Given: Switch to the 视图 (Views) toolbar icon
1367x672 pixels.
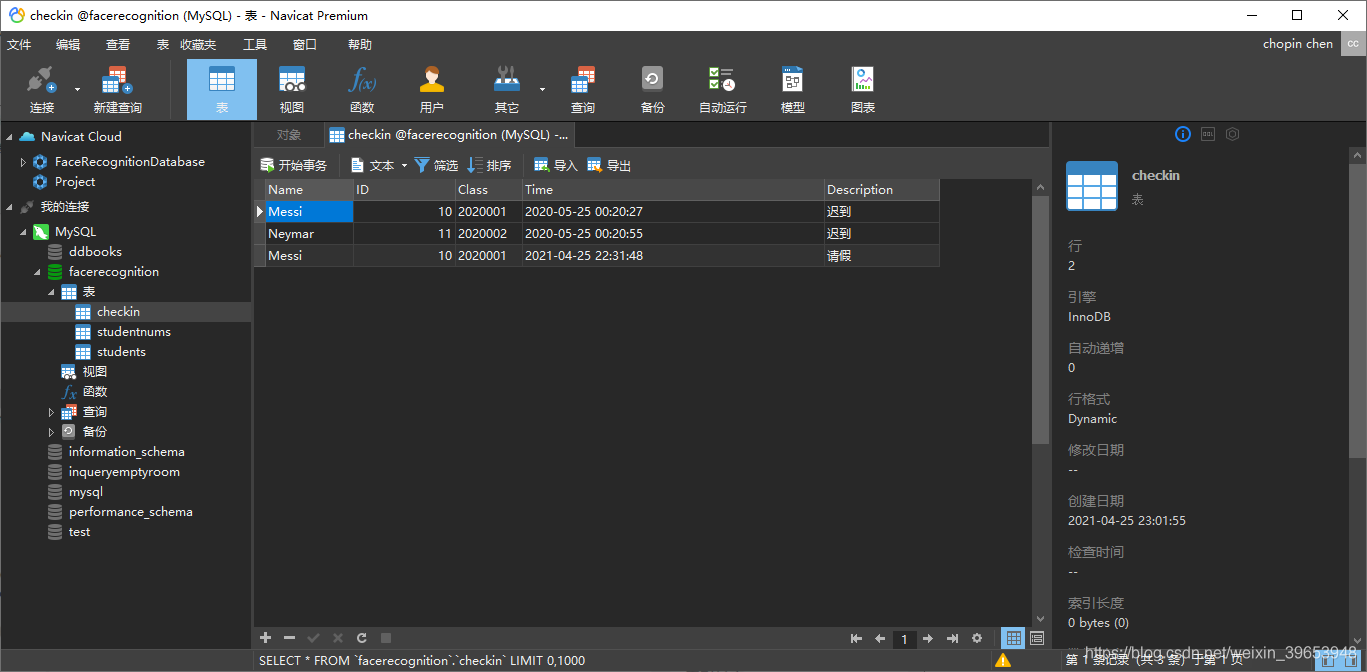Looking at the screenshot, I should (292, 88).
